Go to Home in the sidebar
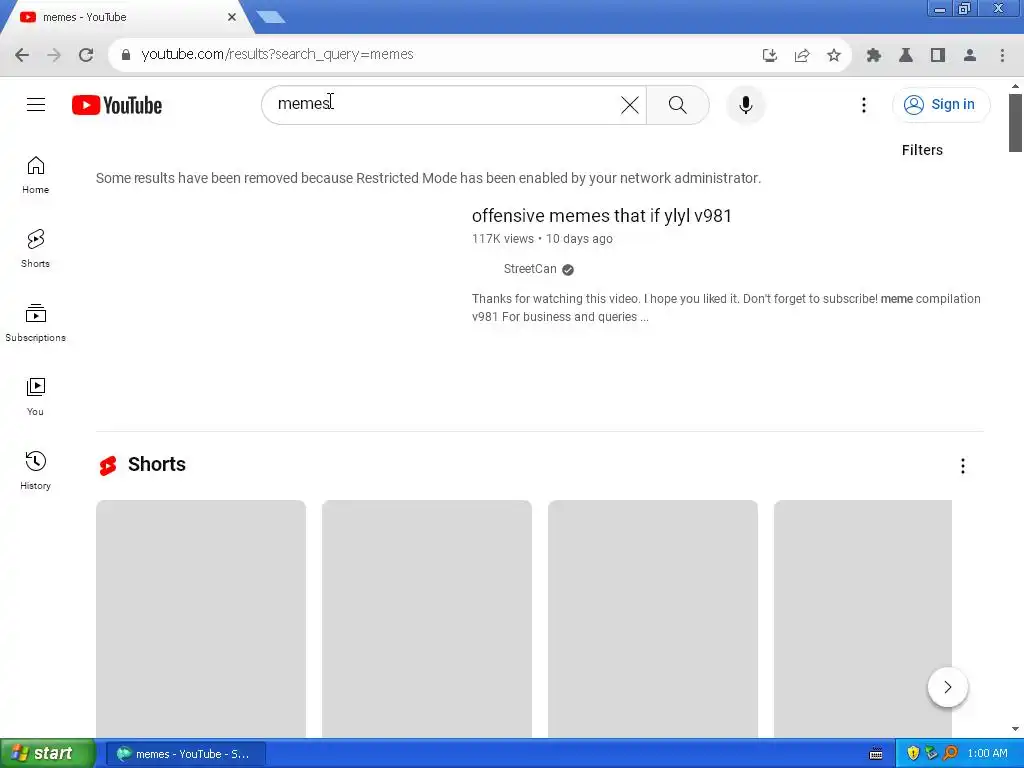This screenshot has height=768, width=1024. coord(35,175)
